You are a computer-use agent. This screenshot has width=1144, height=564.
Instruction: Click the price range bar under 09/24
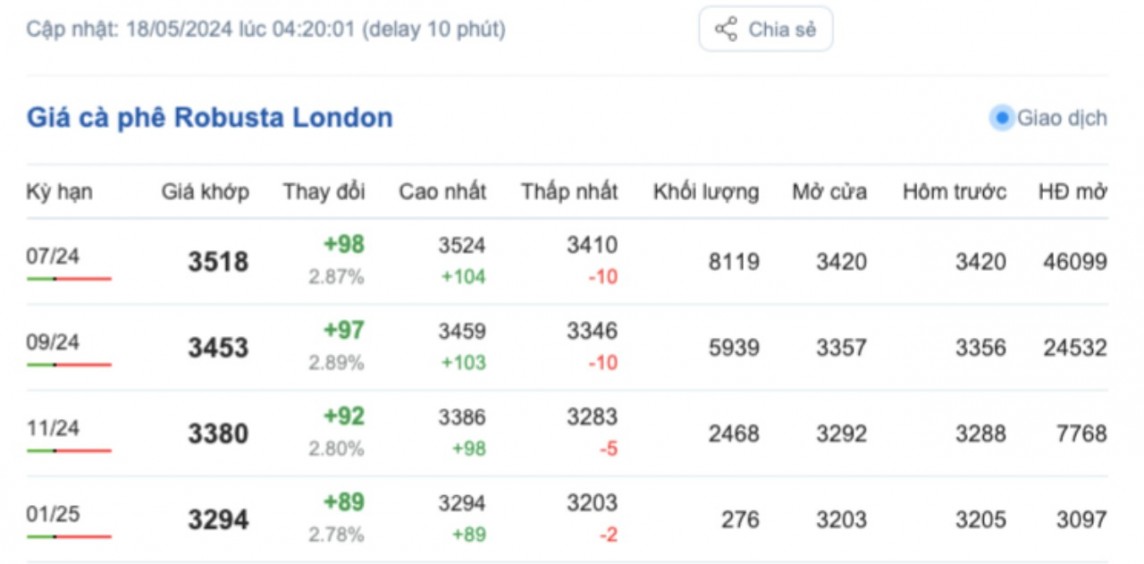click(69, 364)
